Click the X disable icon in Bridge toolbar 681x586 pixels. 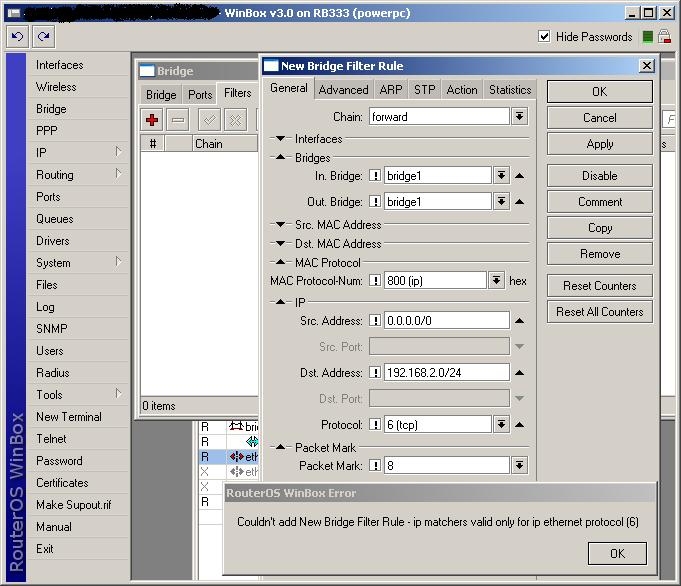tap(235, 120)
